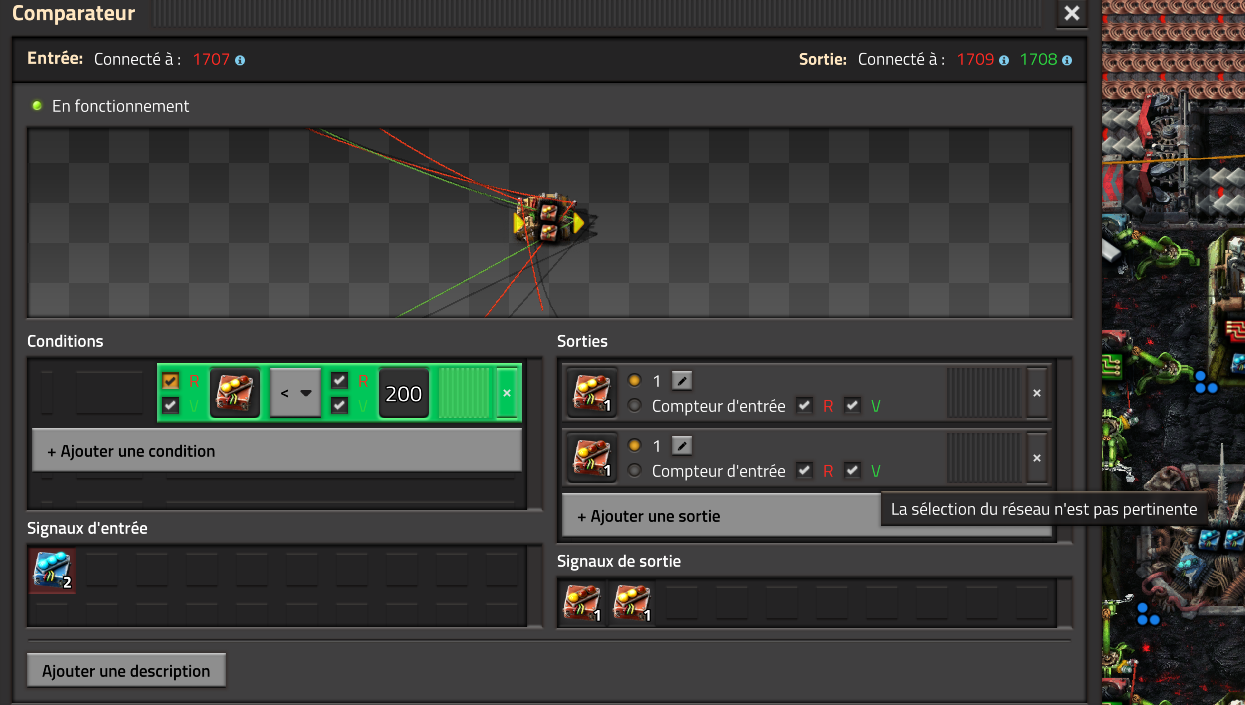Toggle first output's green network checkbox

coord(852,406)
